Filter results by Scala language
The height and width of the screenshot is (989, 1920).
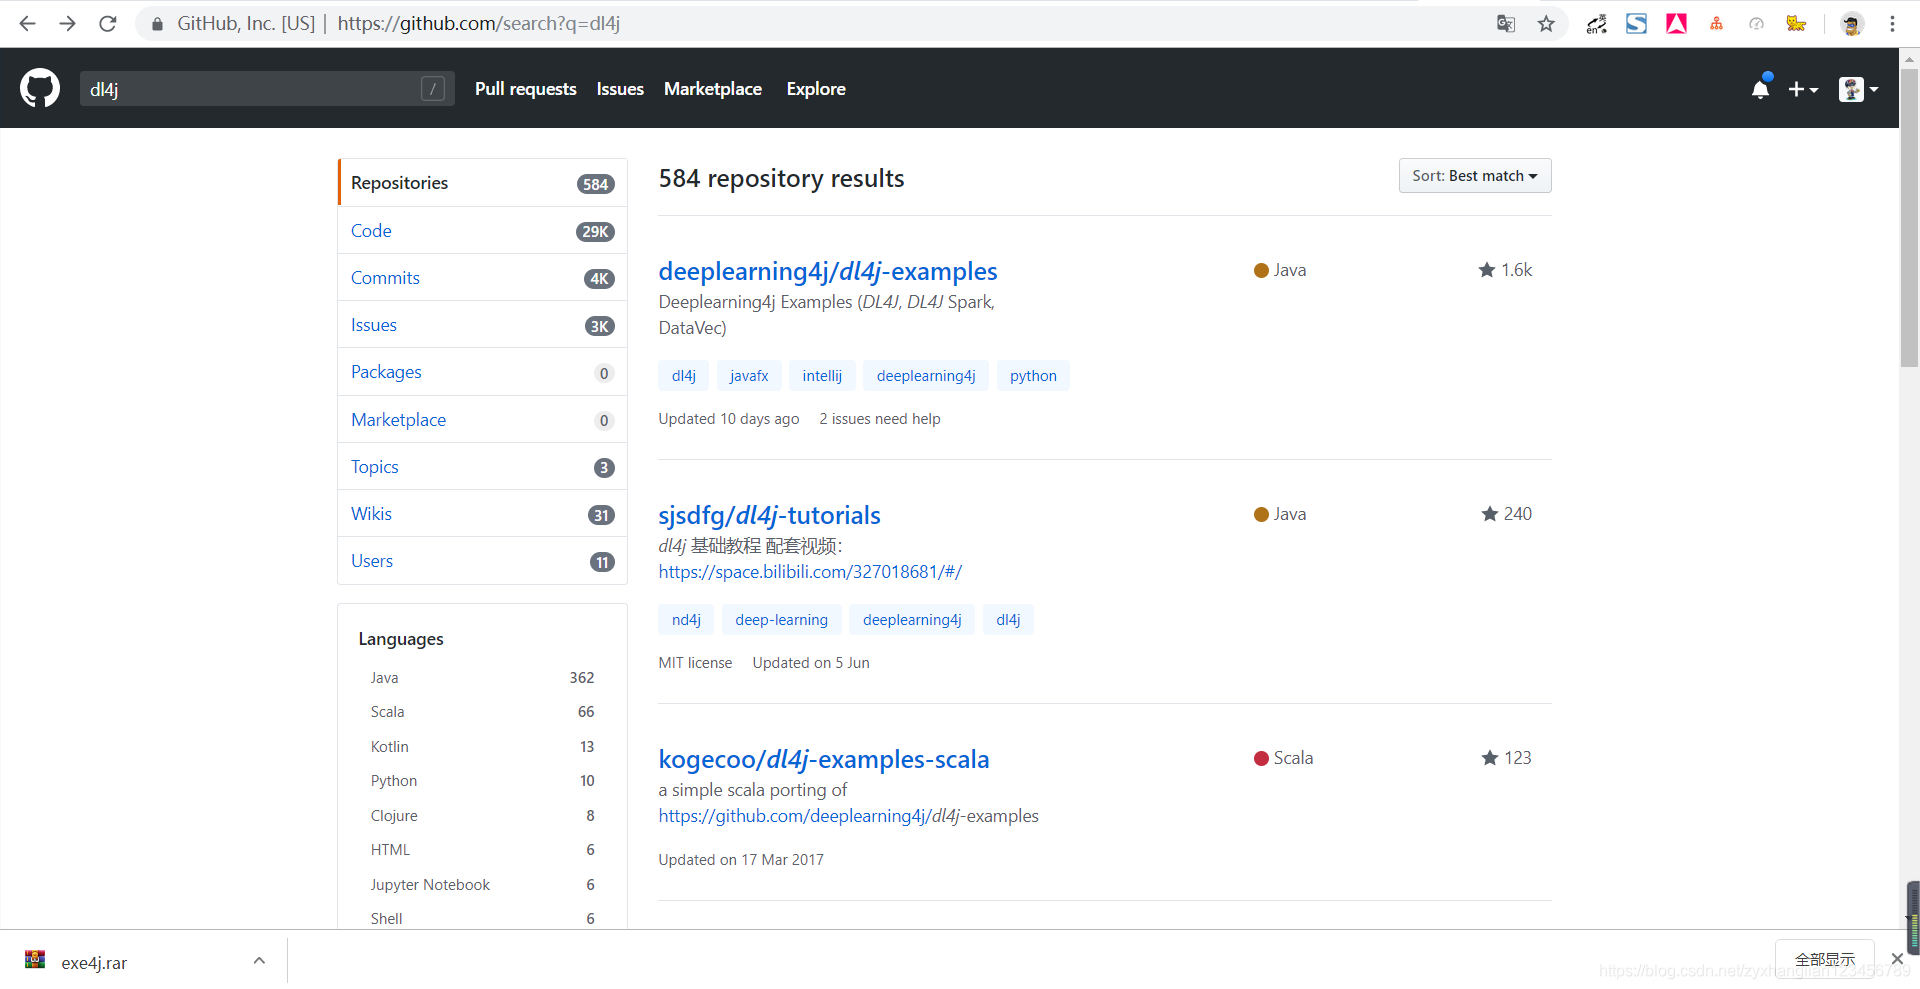click(x=482, y=712)
